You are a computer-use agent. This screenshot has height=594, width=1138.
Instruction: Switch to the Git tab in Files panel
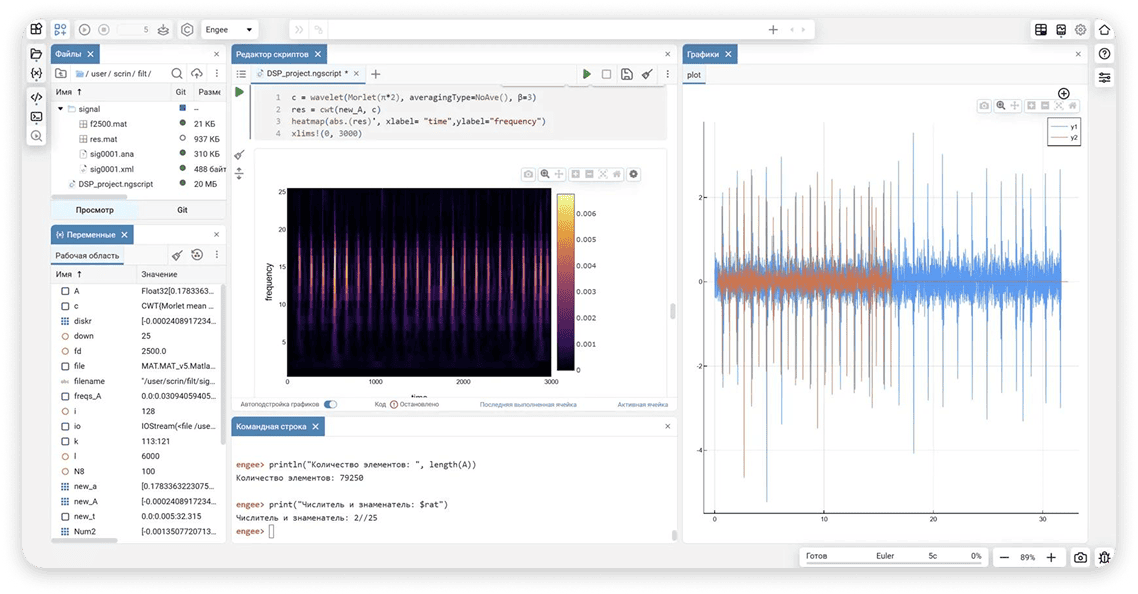[x=182, y=210]
